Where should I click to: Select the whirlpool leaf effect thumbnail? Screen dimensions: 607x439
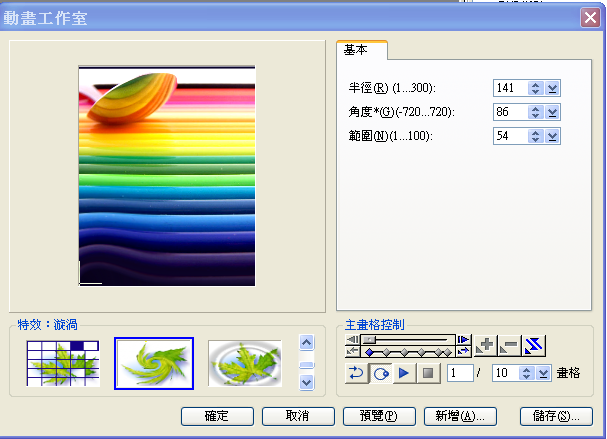click(154, 363)
